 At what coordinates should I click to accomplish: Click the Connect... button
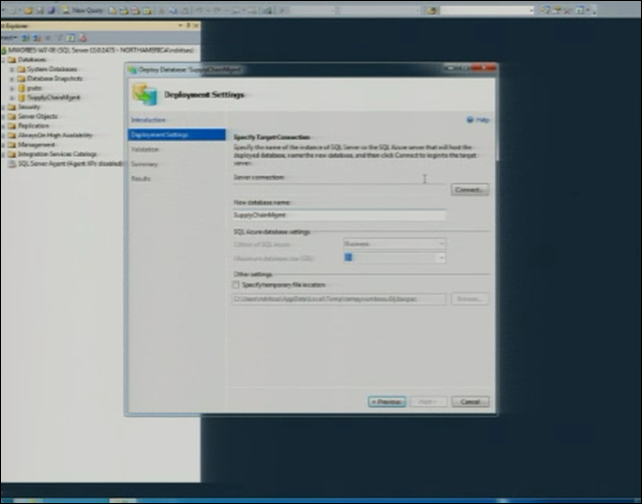coord(470,190)
